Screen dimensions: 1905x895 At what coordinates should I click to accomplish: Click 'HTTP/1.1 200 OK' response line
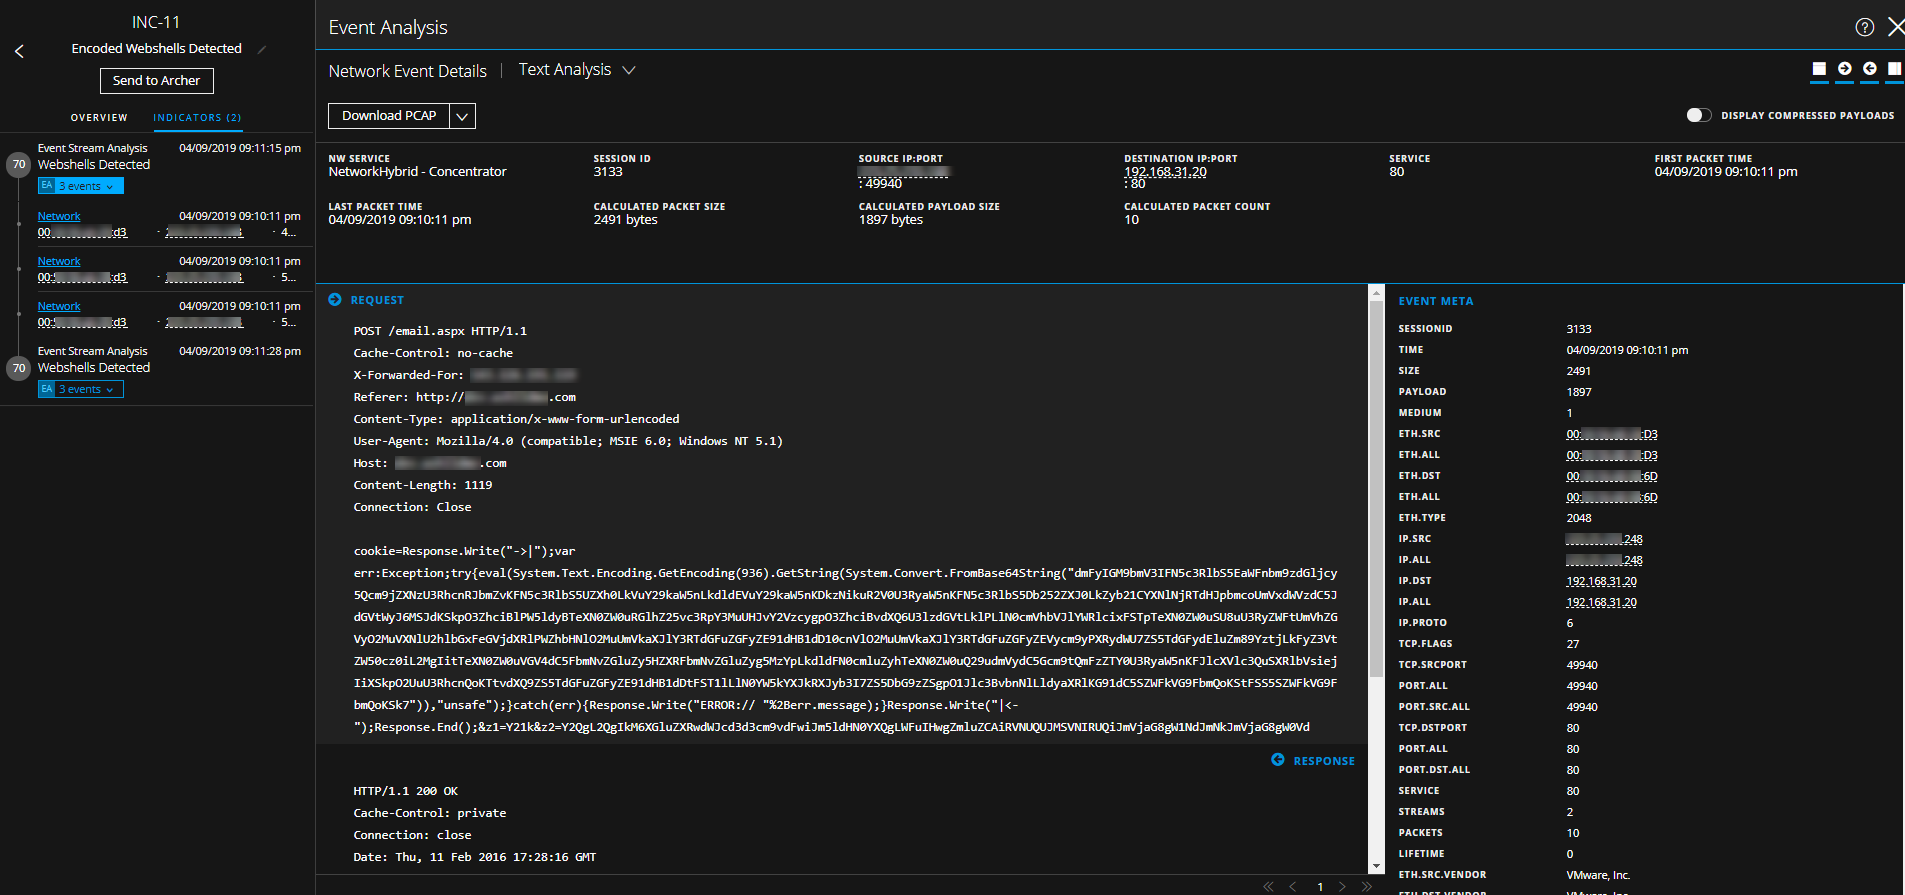(x=406, y=791)
